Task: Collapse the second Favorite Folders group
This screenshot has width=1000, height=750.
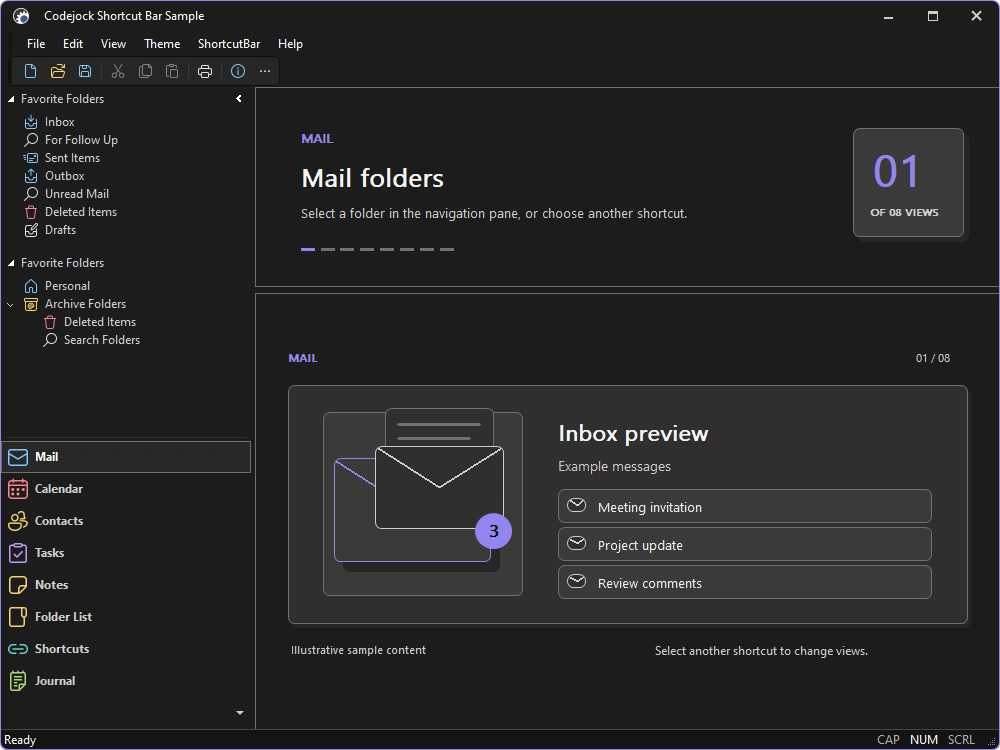Action: point(11,263)
